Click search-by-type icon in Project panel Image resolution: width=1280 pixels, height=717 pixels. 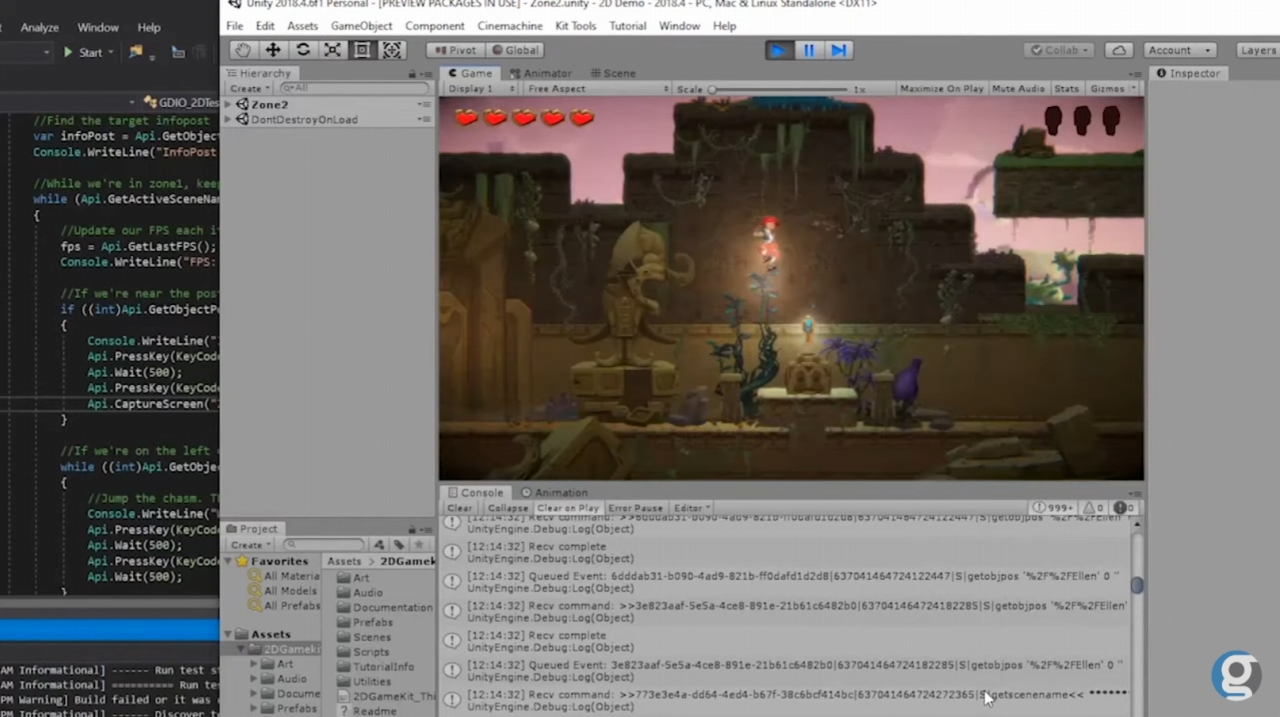(x=379, y=545)
